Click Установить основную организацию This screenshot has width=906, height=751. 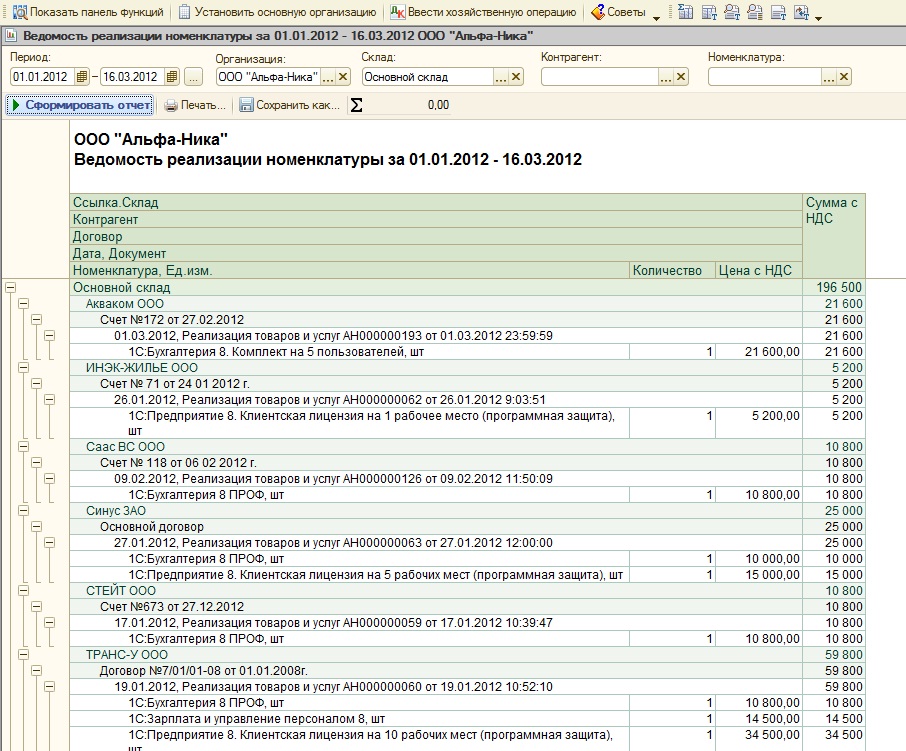(277, 12)
